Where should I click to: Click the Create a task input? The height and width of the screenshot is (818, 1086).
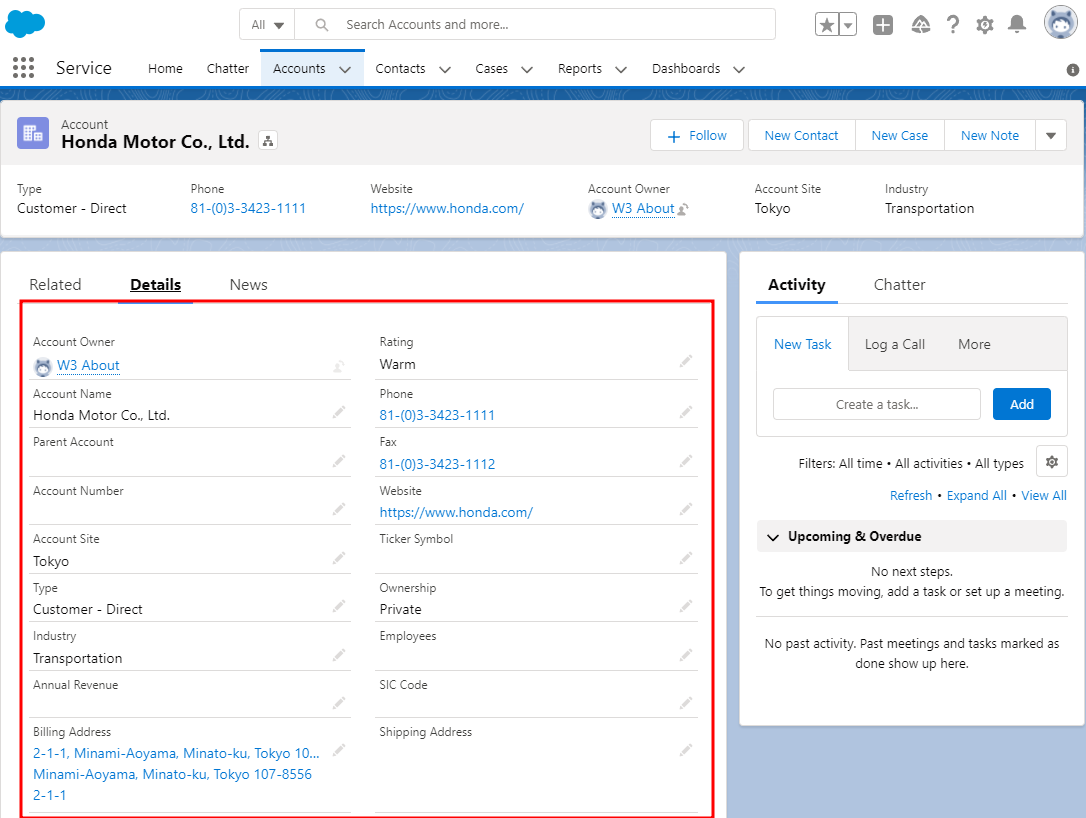point(877,404)
